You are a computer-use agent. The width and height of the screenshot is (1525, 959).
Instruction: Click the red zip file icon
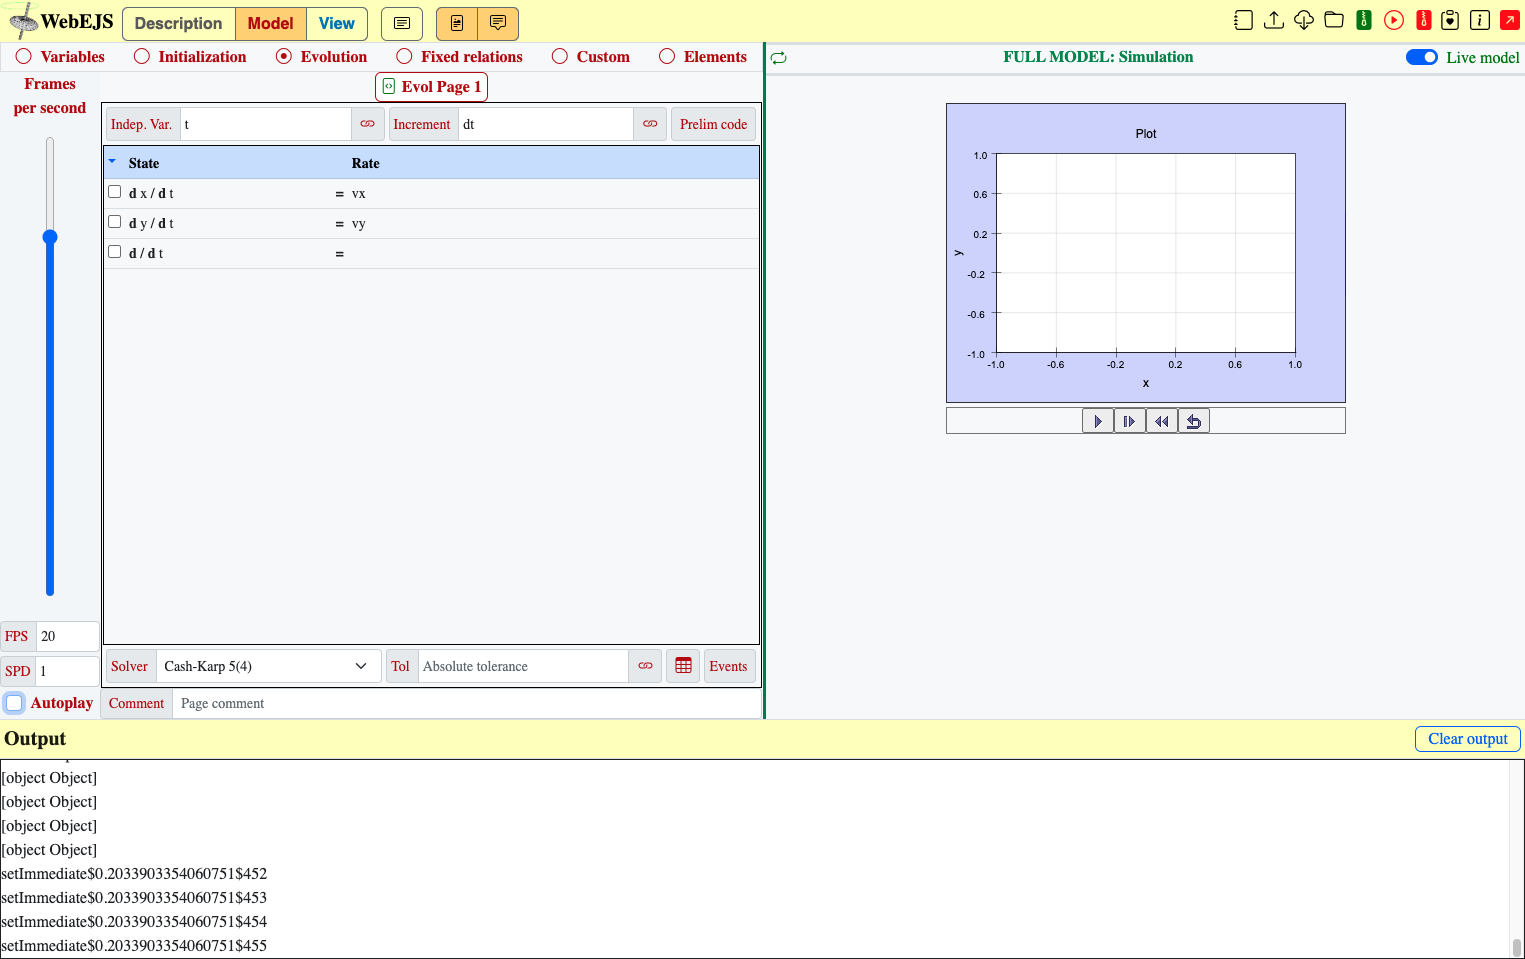pyautogui.click(x=1424, y=20)
